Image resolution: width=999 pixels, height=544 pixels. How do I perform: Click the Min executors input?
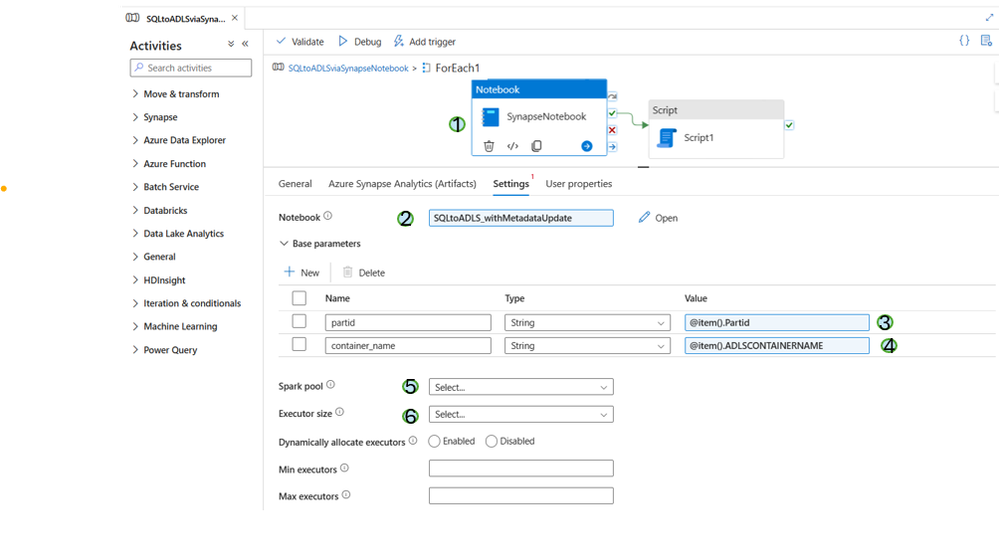click(x=521, y=468)
